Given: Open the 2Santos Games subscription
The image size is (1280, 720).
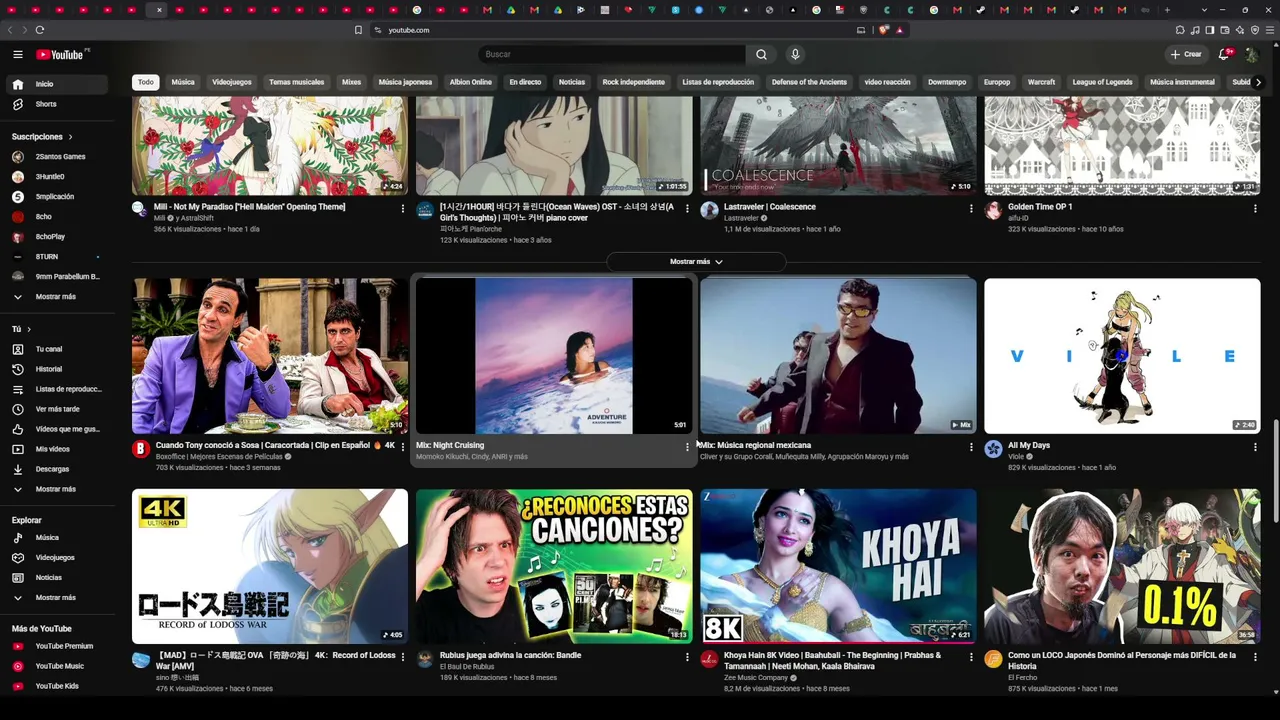Looking at the screenshot, I should pos(58,157).
